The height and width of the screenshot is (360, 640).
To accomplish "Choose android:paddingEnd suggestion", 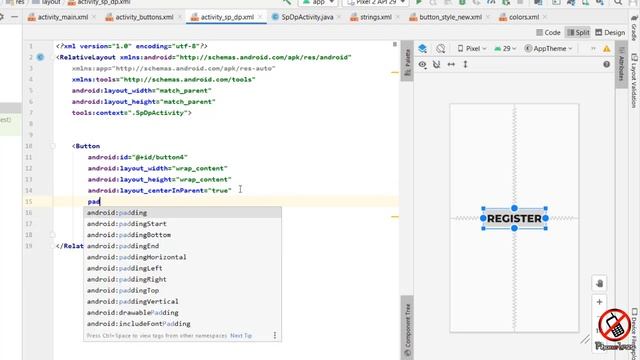I will (x=182, y=246).
